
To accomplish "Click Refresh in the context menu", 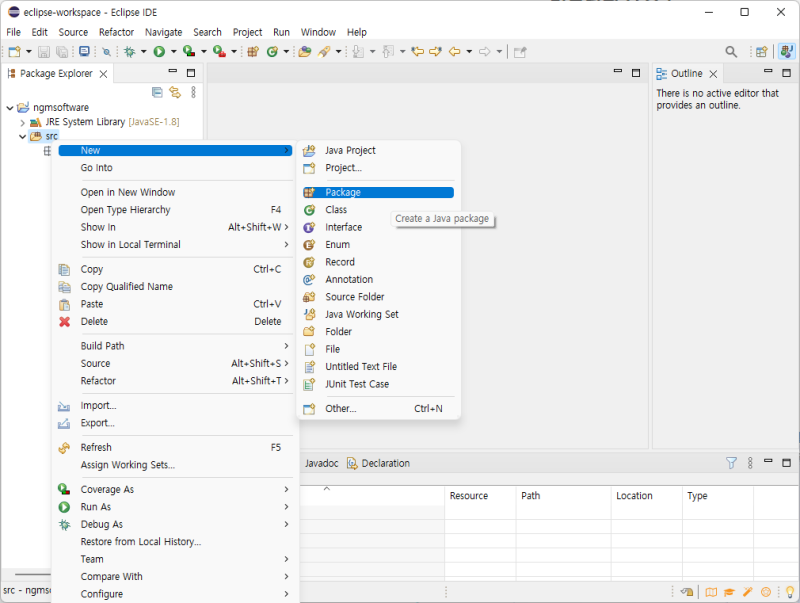I will pos(175,447).
